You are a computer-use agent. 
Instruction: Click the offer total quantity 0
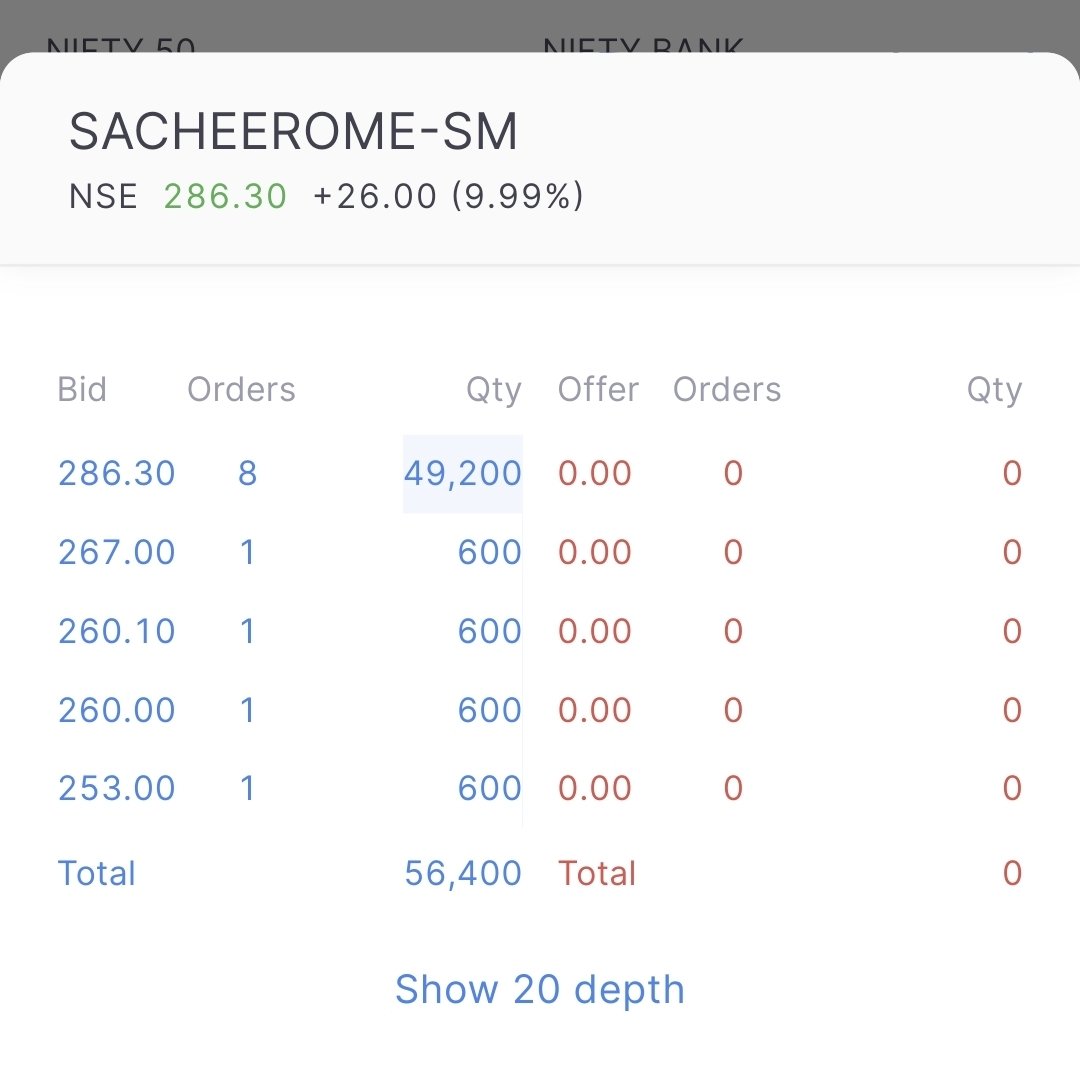tap(1012, 874)
